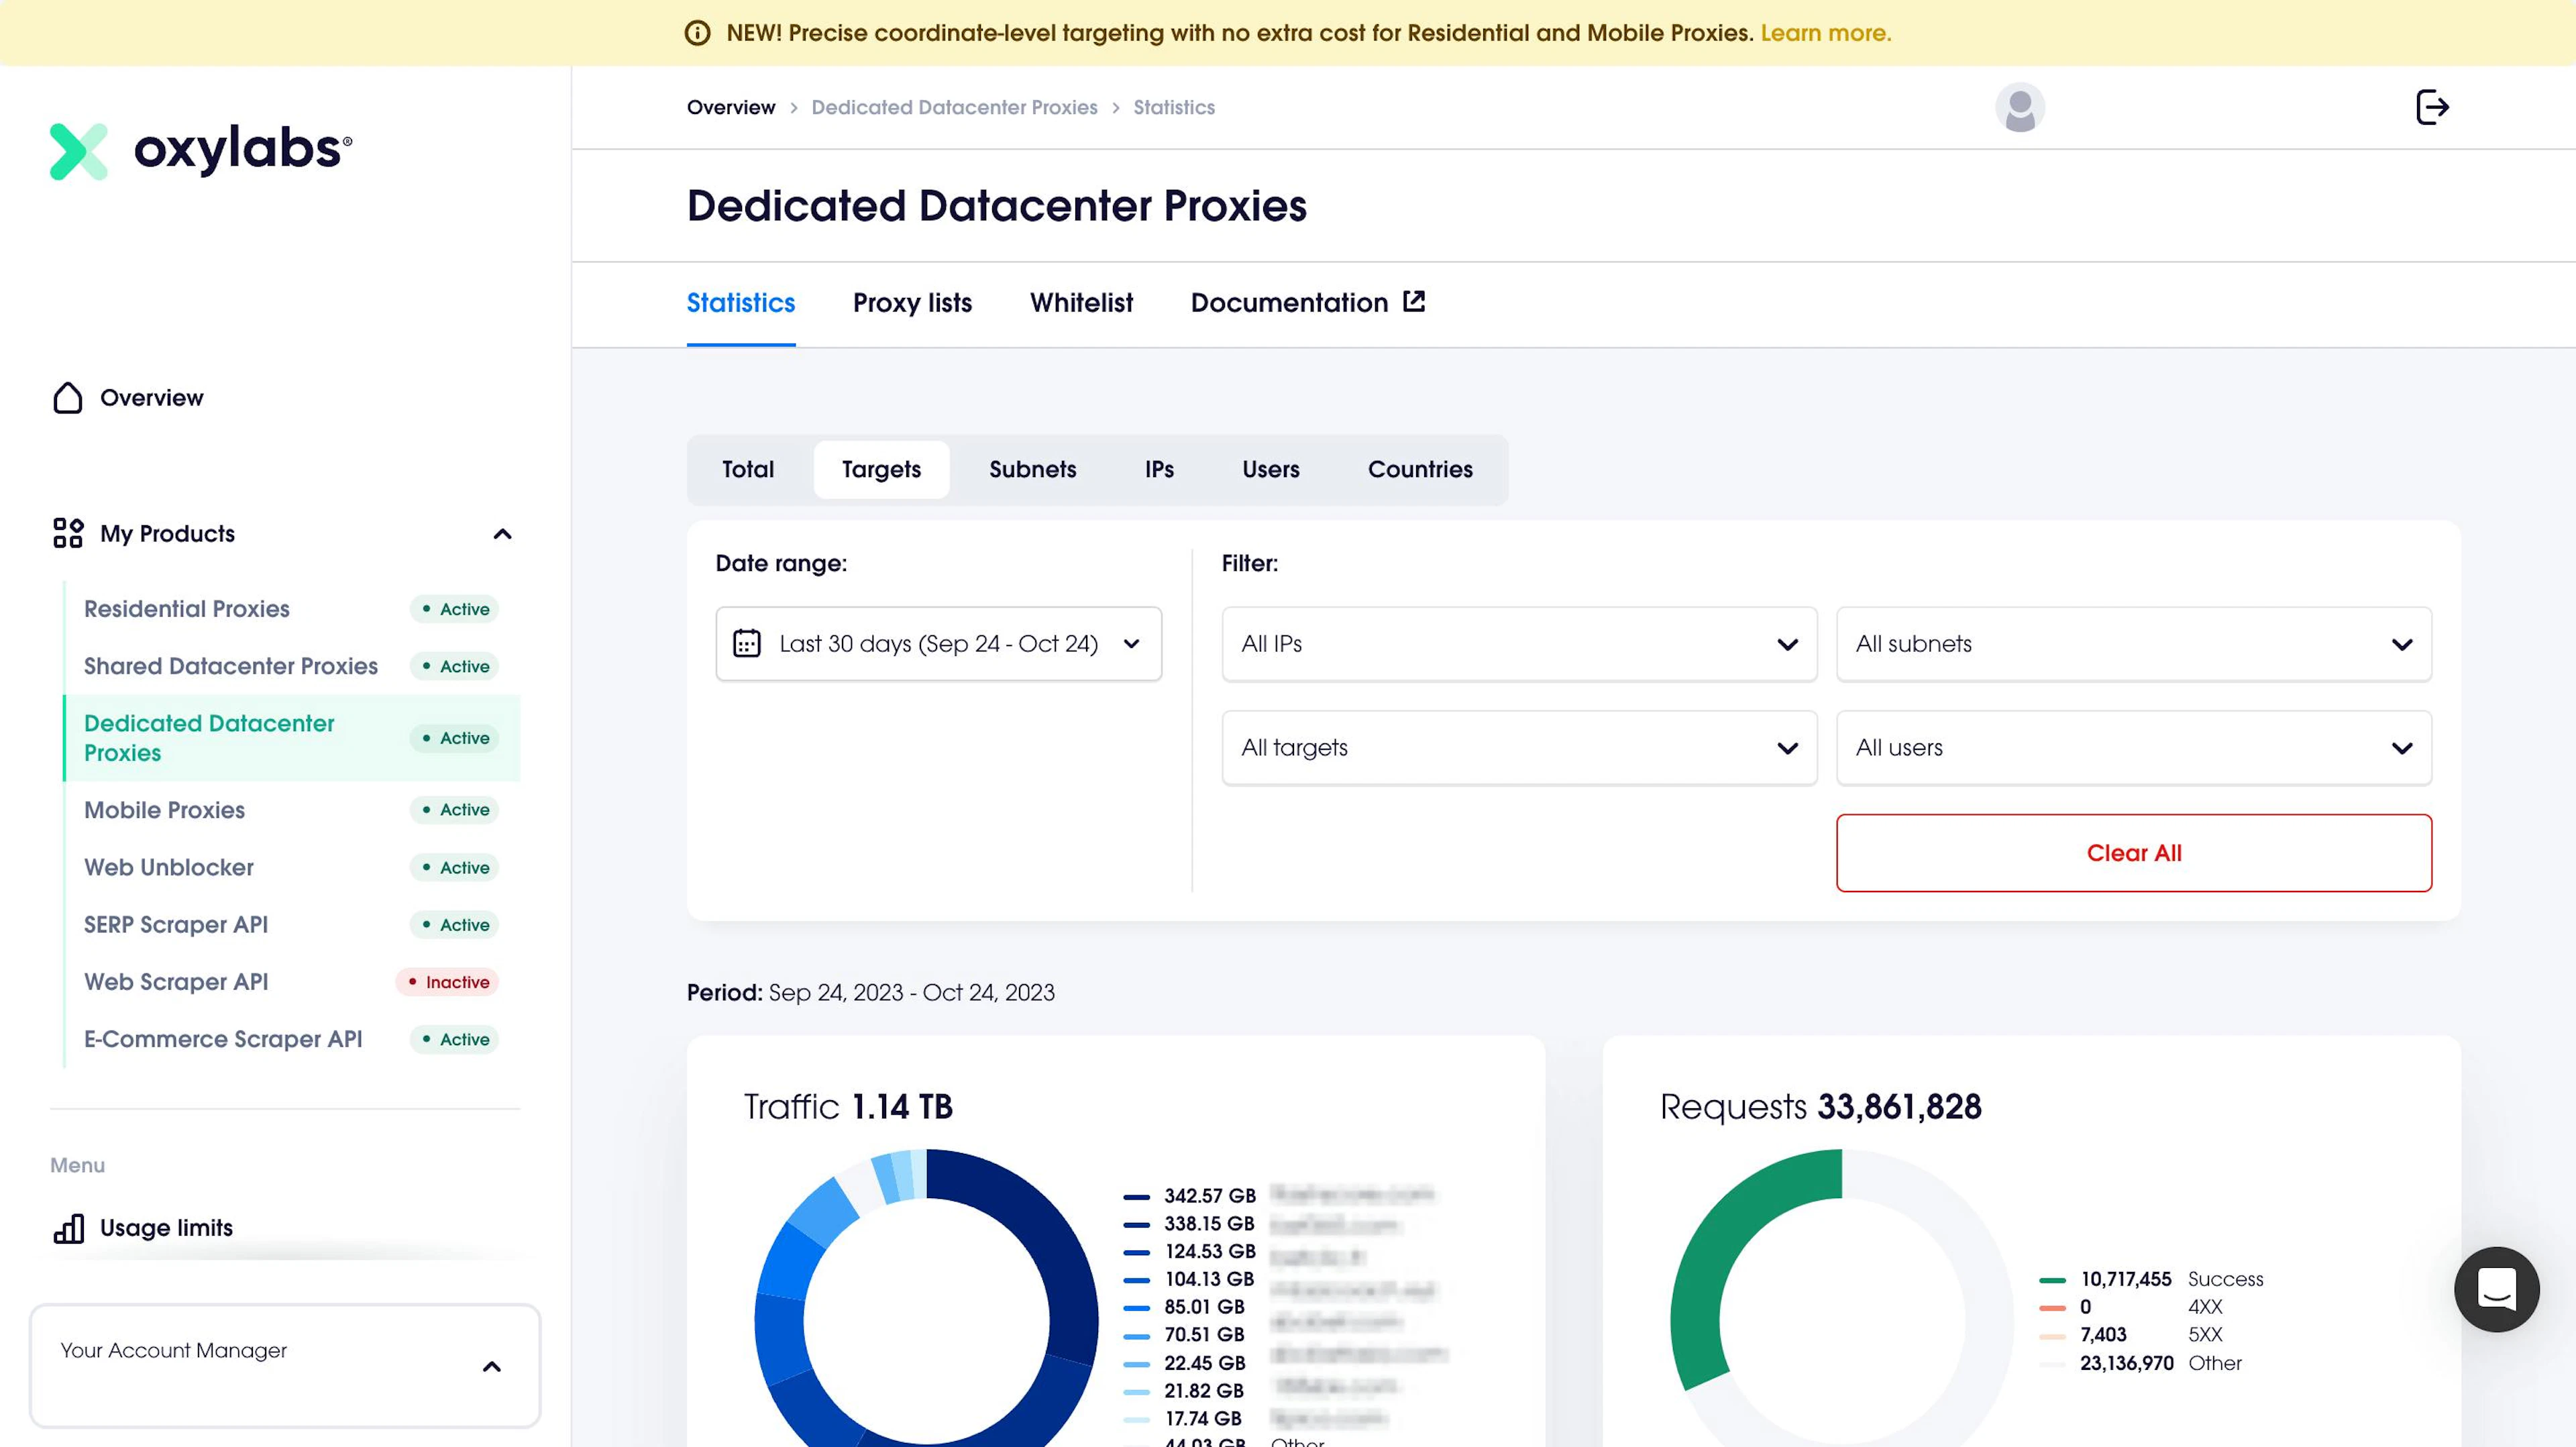The height and width of the screenshot is (1447, 2576).
Task: Switch to the Proxy lists tab
Action: point(912,303)
